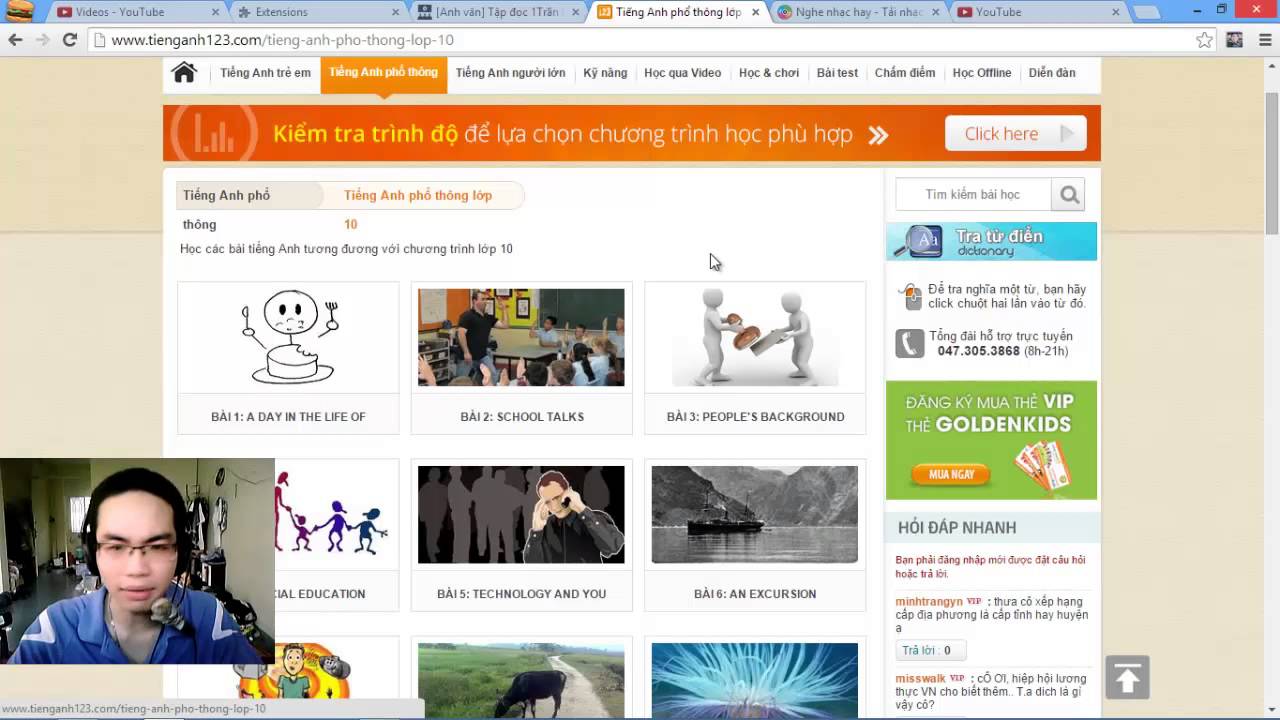Open user minhtrangyn's profile link
The width and height of the screenshot is (1280, 720).
(x=929, y=602)
